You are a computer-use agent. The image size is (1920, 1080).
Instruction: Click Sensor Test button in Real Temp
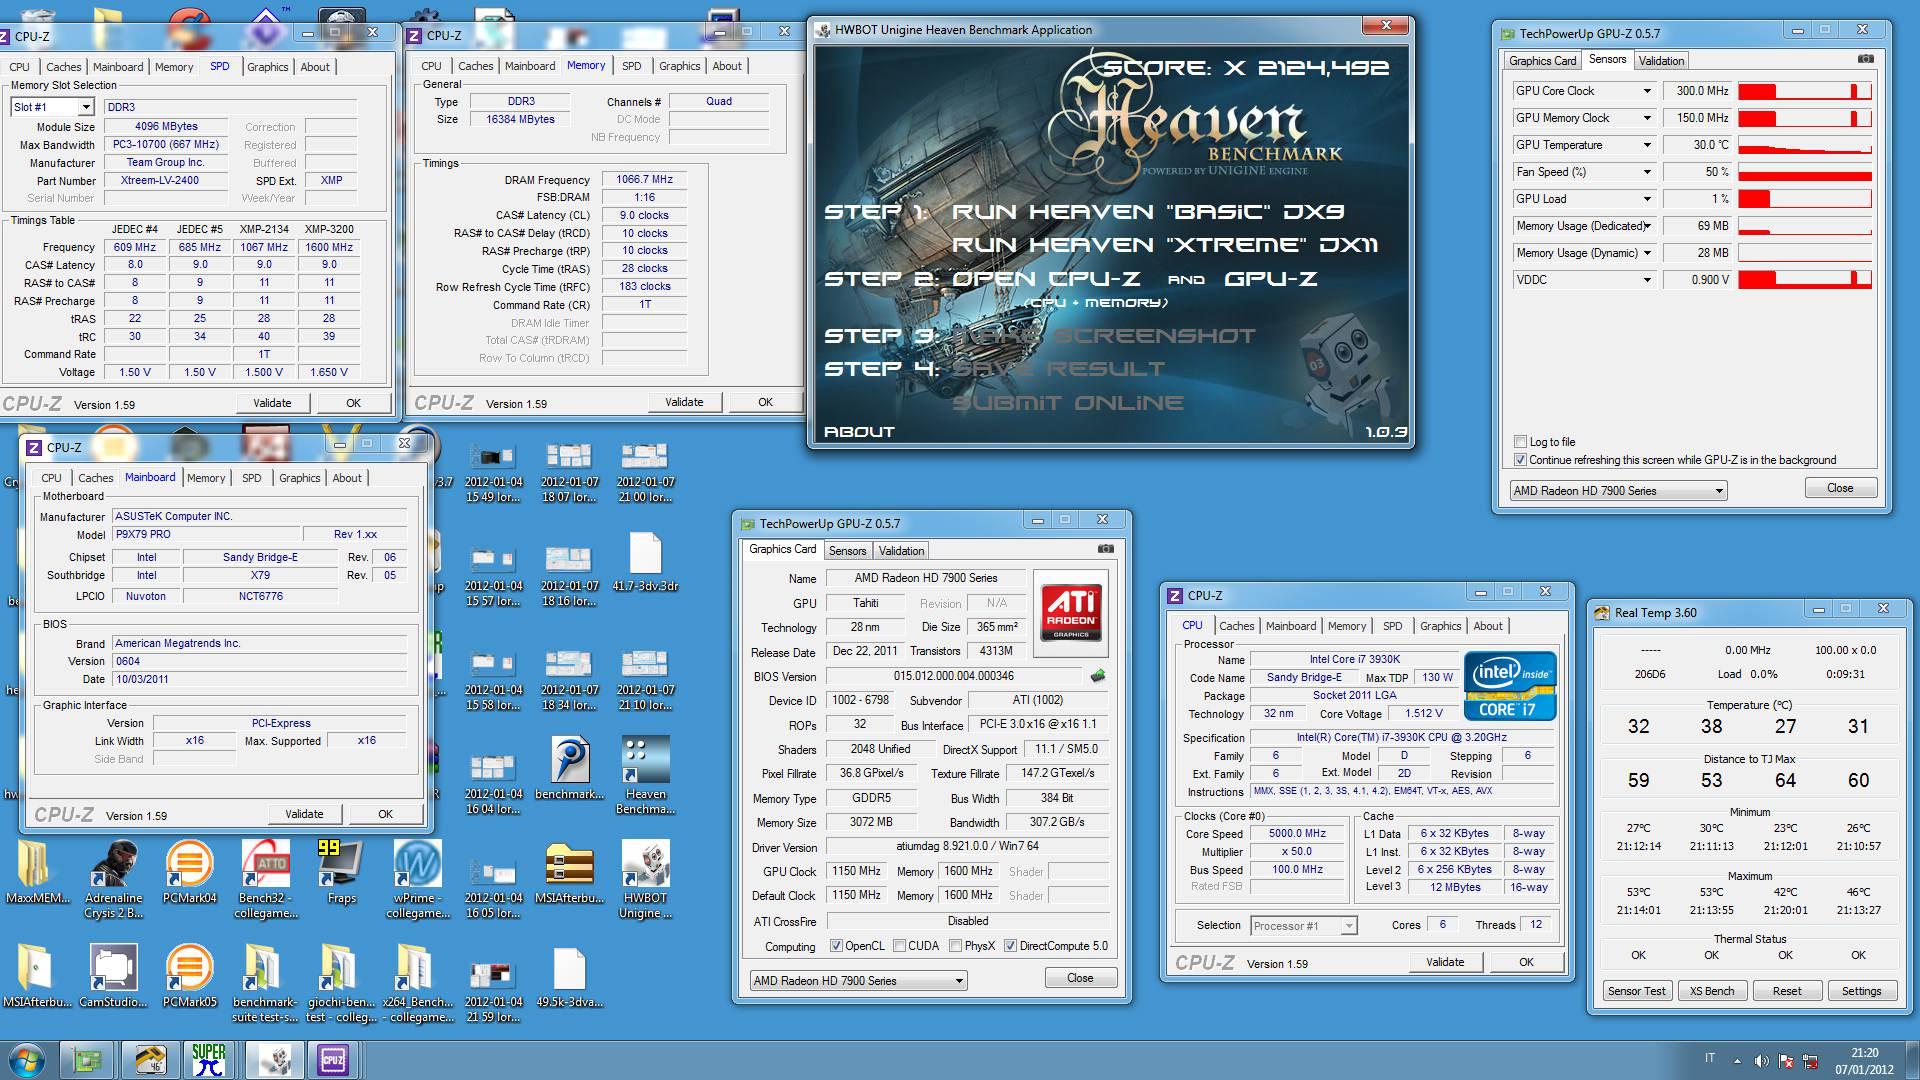point(1636,991)
